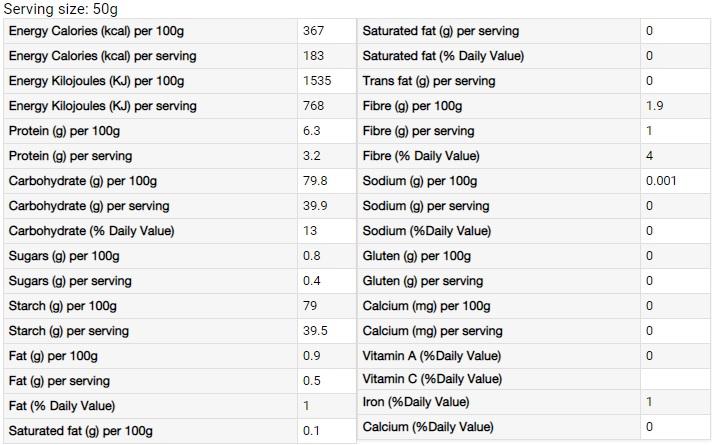714x445 pixels.
Task: Click the Calcium (mg) per serving field
Action: 676,331
